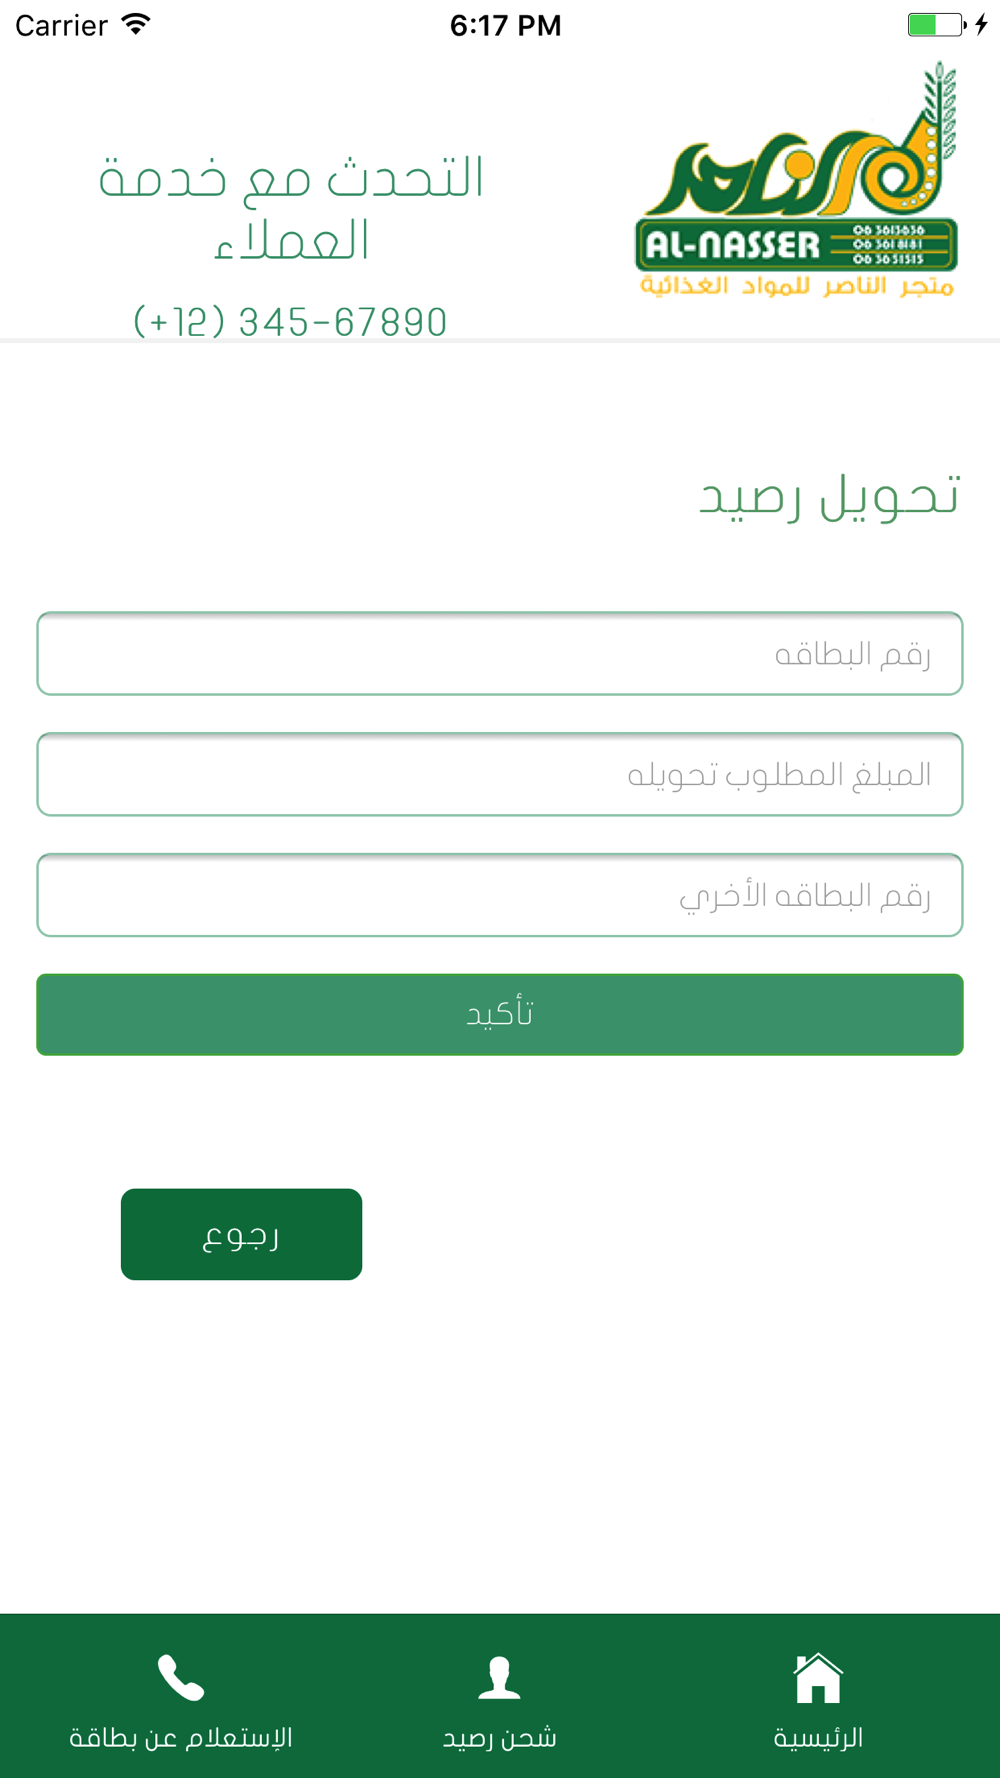Tap the home icon in bottom bar

click(x=818, y=1677)
